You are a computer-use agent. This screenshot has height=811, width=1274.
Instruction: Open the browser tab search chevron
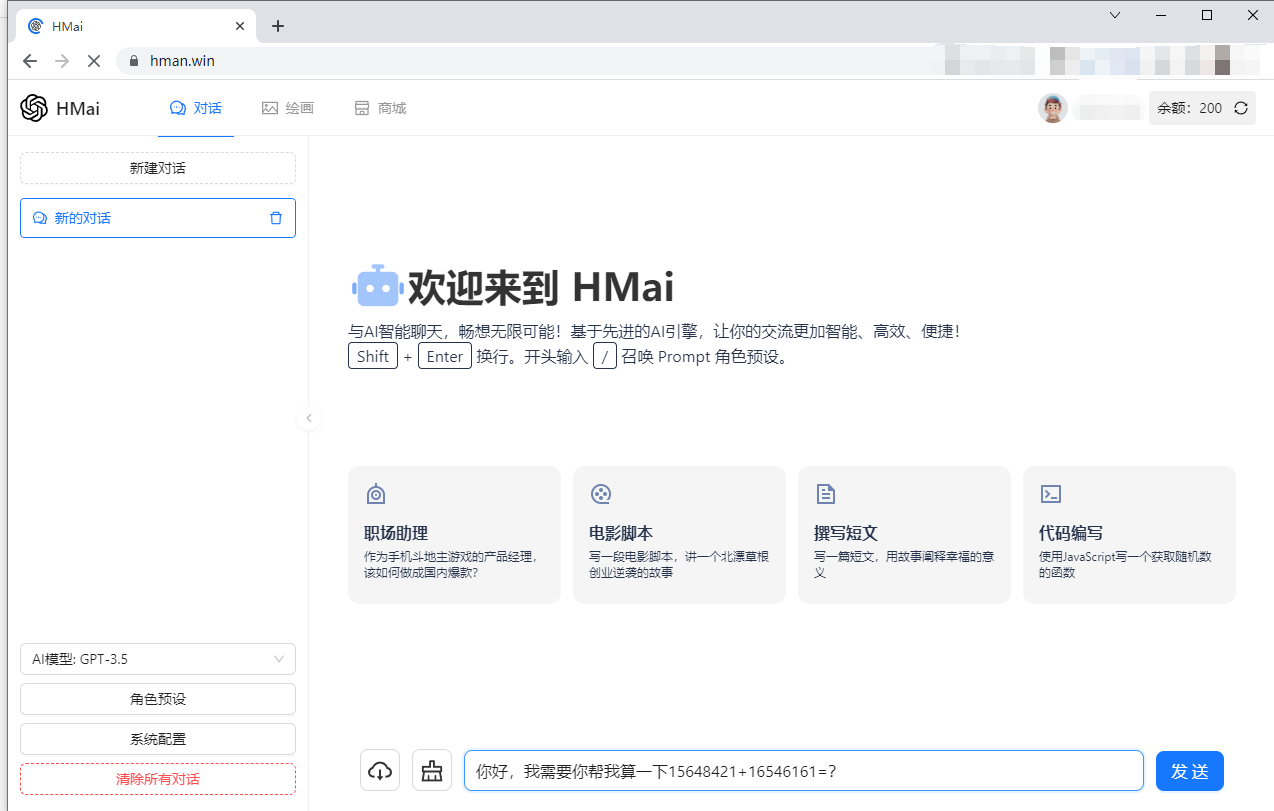[1114, 15]
